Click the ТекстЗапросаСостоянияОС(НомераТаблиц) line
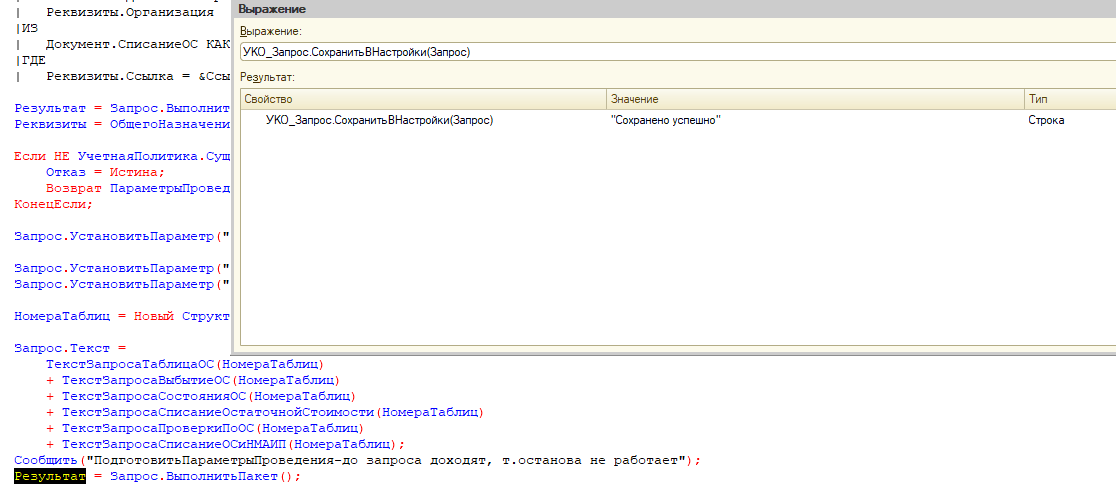Screen dimensions: 1116x503 click(201, 396)
